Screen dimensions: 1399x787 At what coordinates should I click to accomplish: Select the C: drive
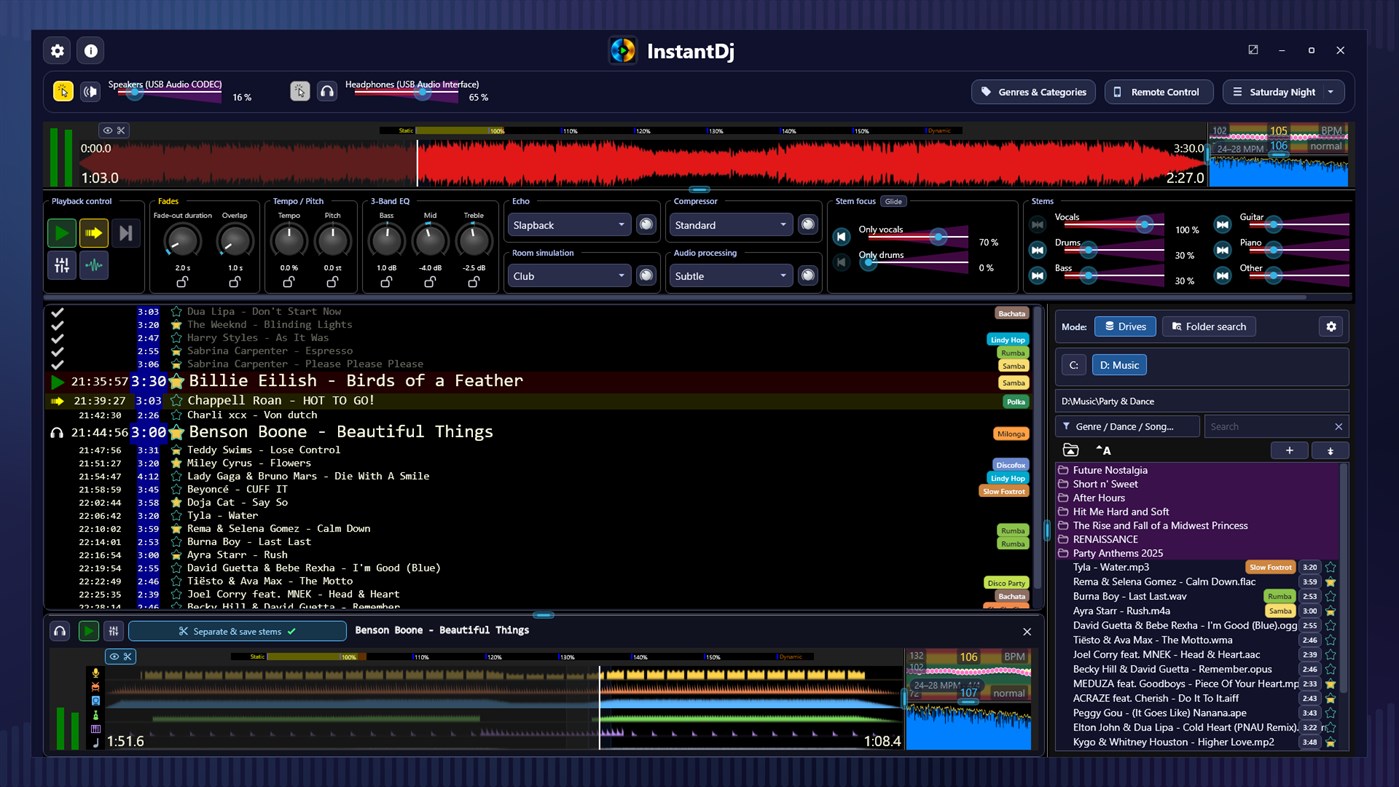[1073, 365]
